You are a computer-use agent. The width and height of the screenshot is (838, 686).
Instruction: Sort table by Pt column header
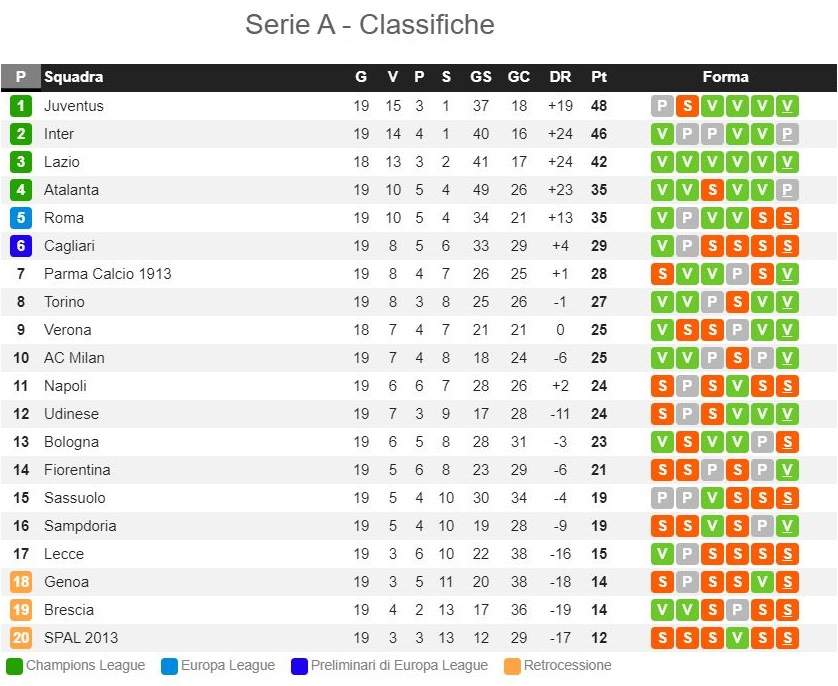599,77
